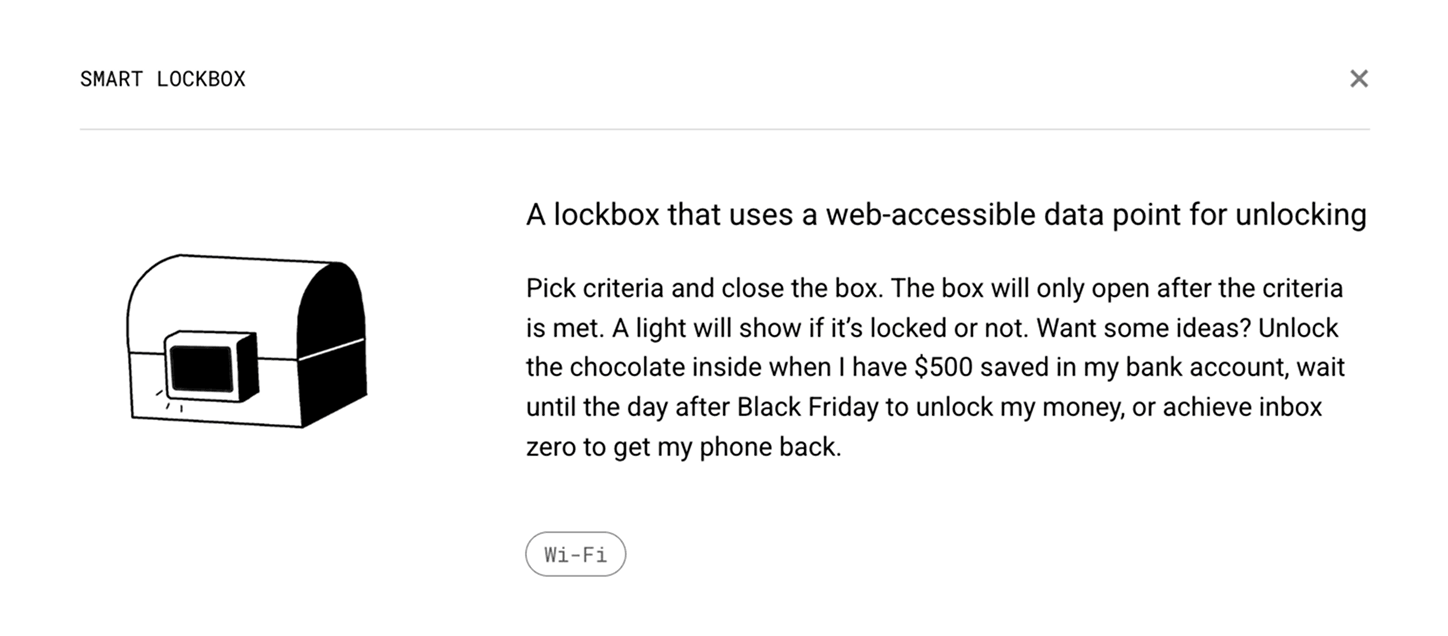Click the X dismiss icon
The height and width of the screenshot is (636, 1448).
tap(1359, 78)
